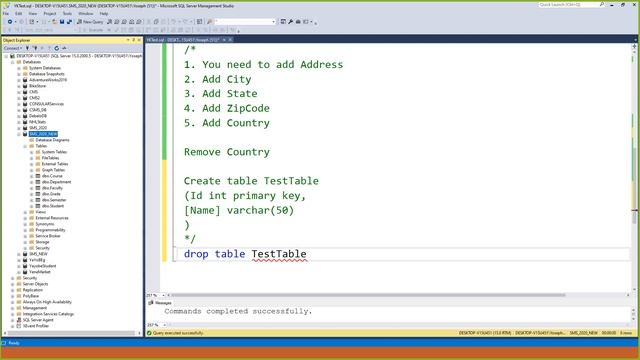This screenshot has width=640, height=360.
Task: Click the Save file toolbar icon
Action: click(x=62, y=22)
